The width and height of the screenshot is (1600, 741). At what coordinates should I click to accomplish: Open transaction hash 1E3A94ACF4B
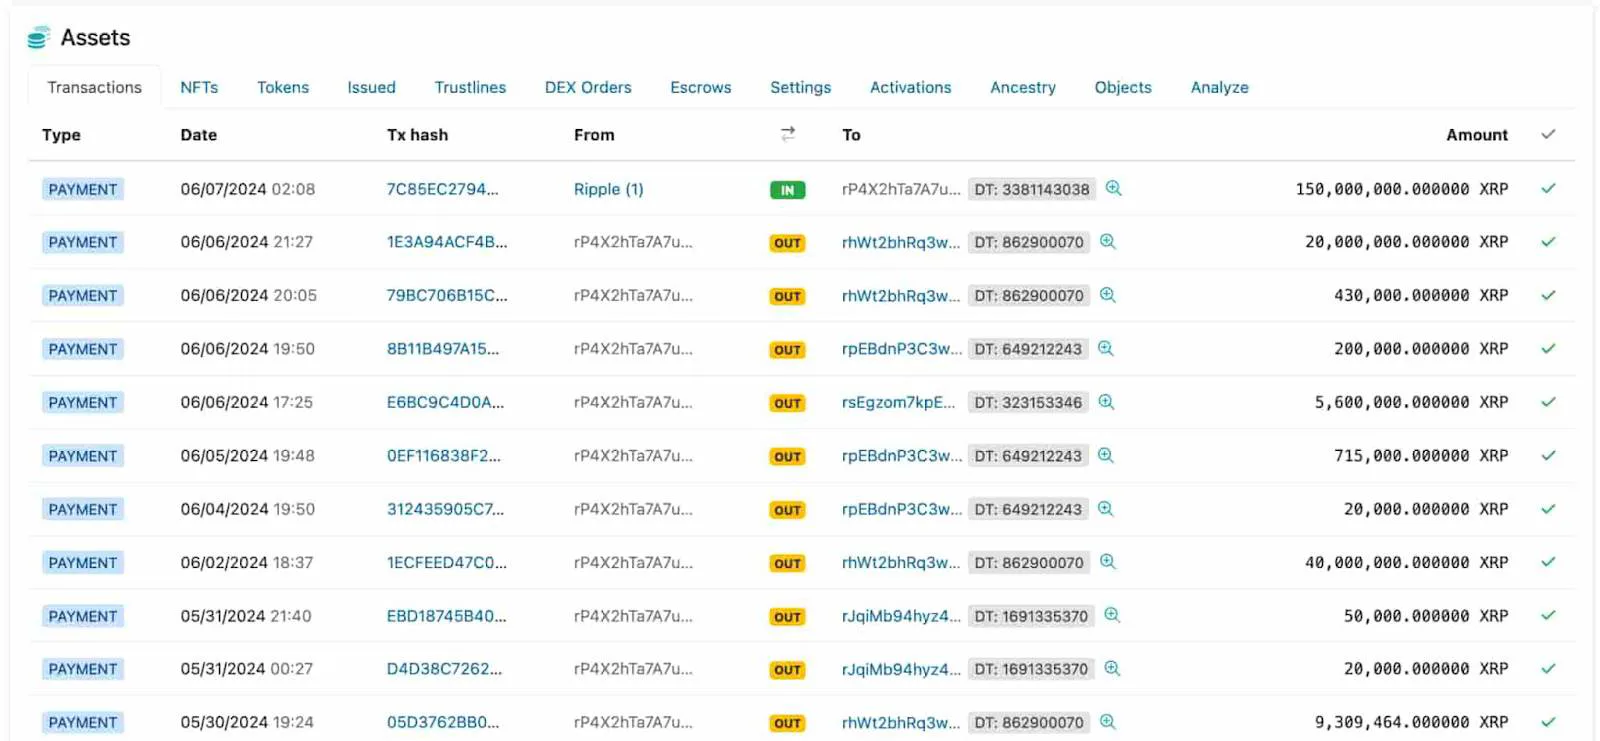click(x=447, y=242)
